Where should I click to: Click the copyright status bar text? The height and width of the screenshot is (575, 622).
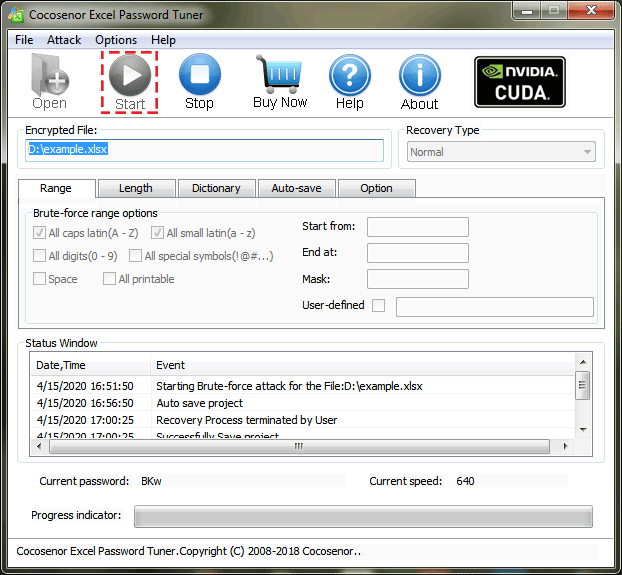tap(188, 551)
